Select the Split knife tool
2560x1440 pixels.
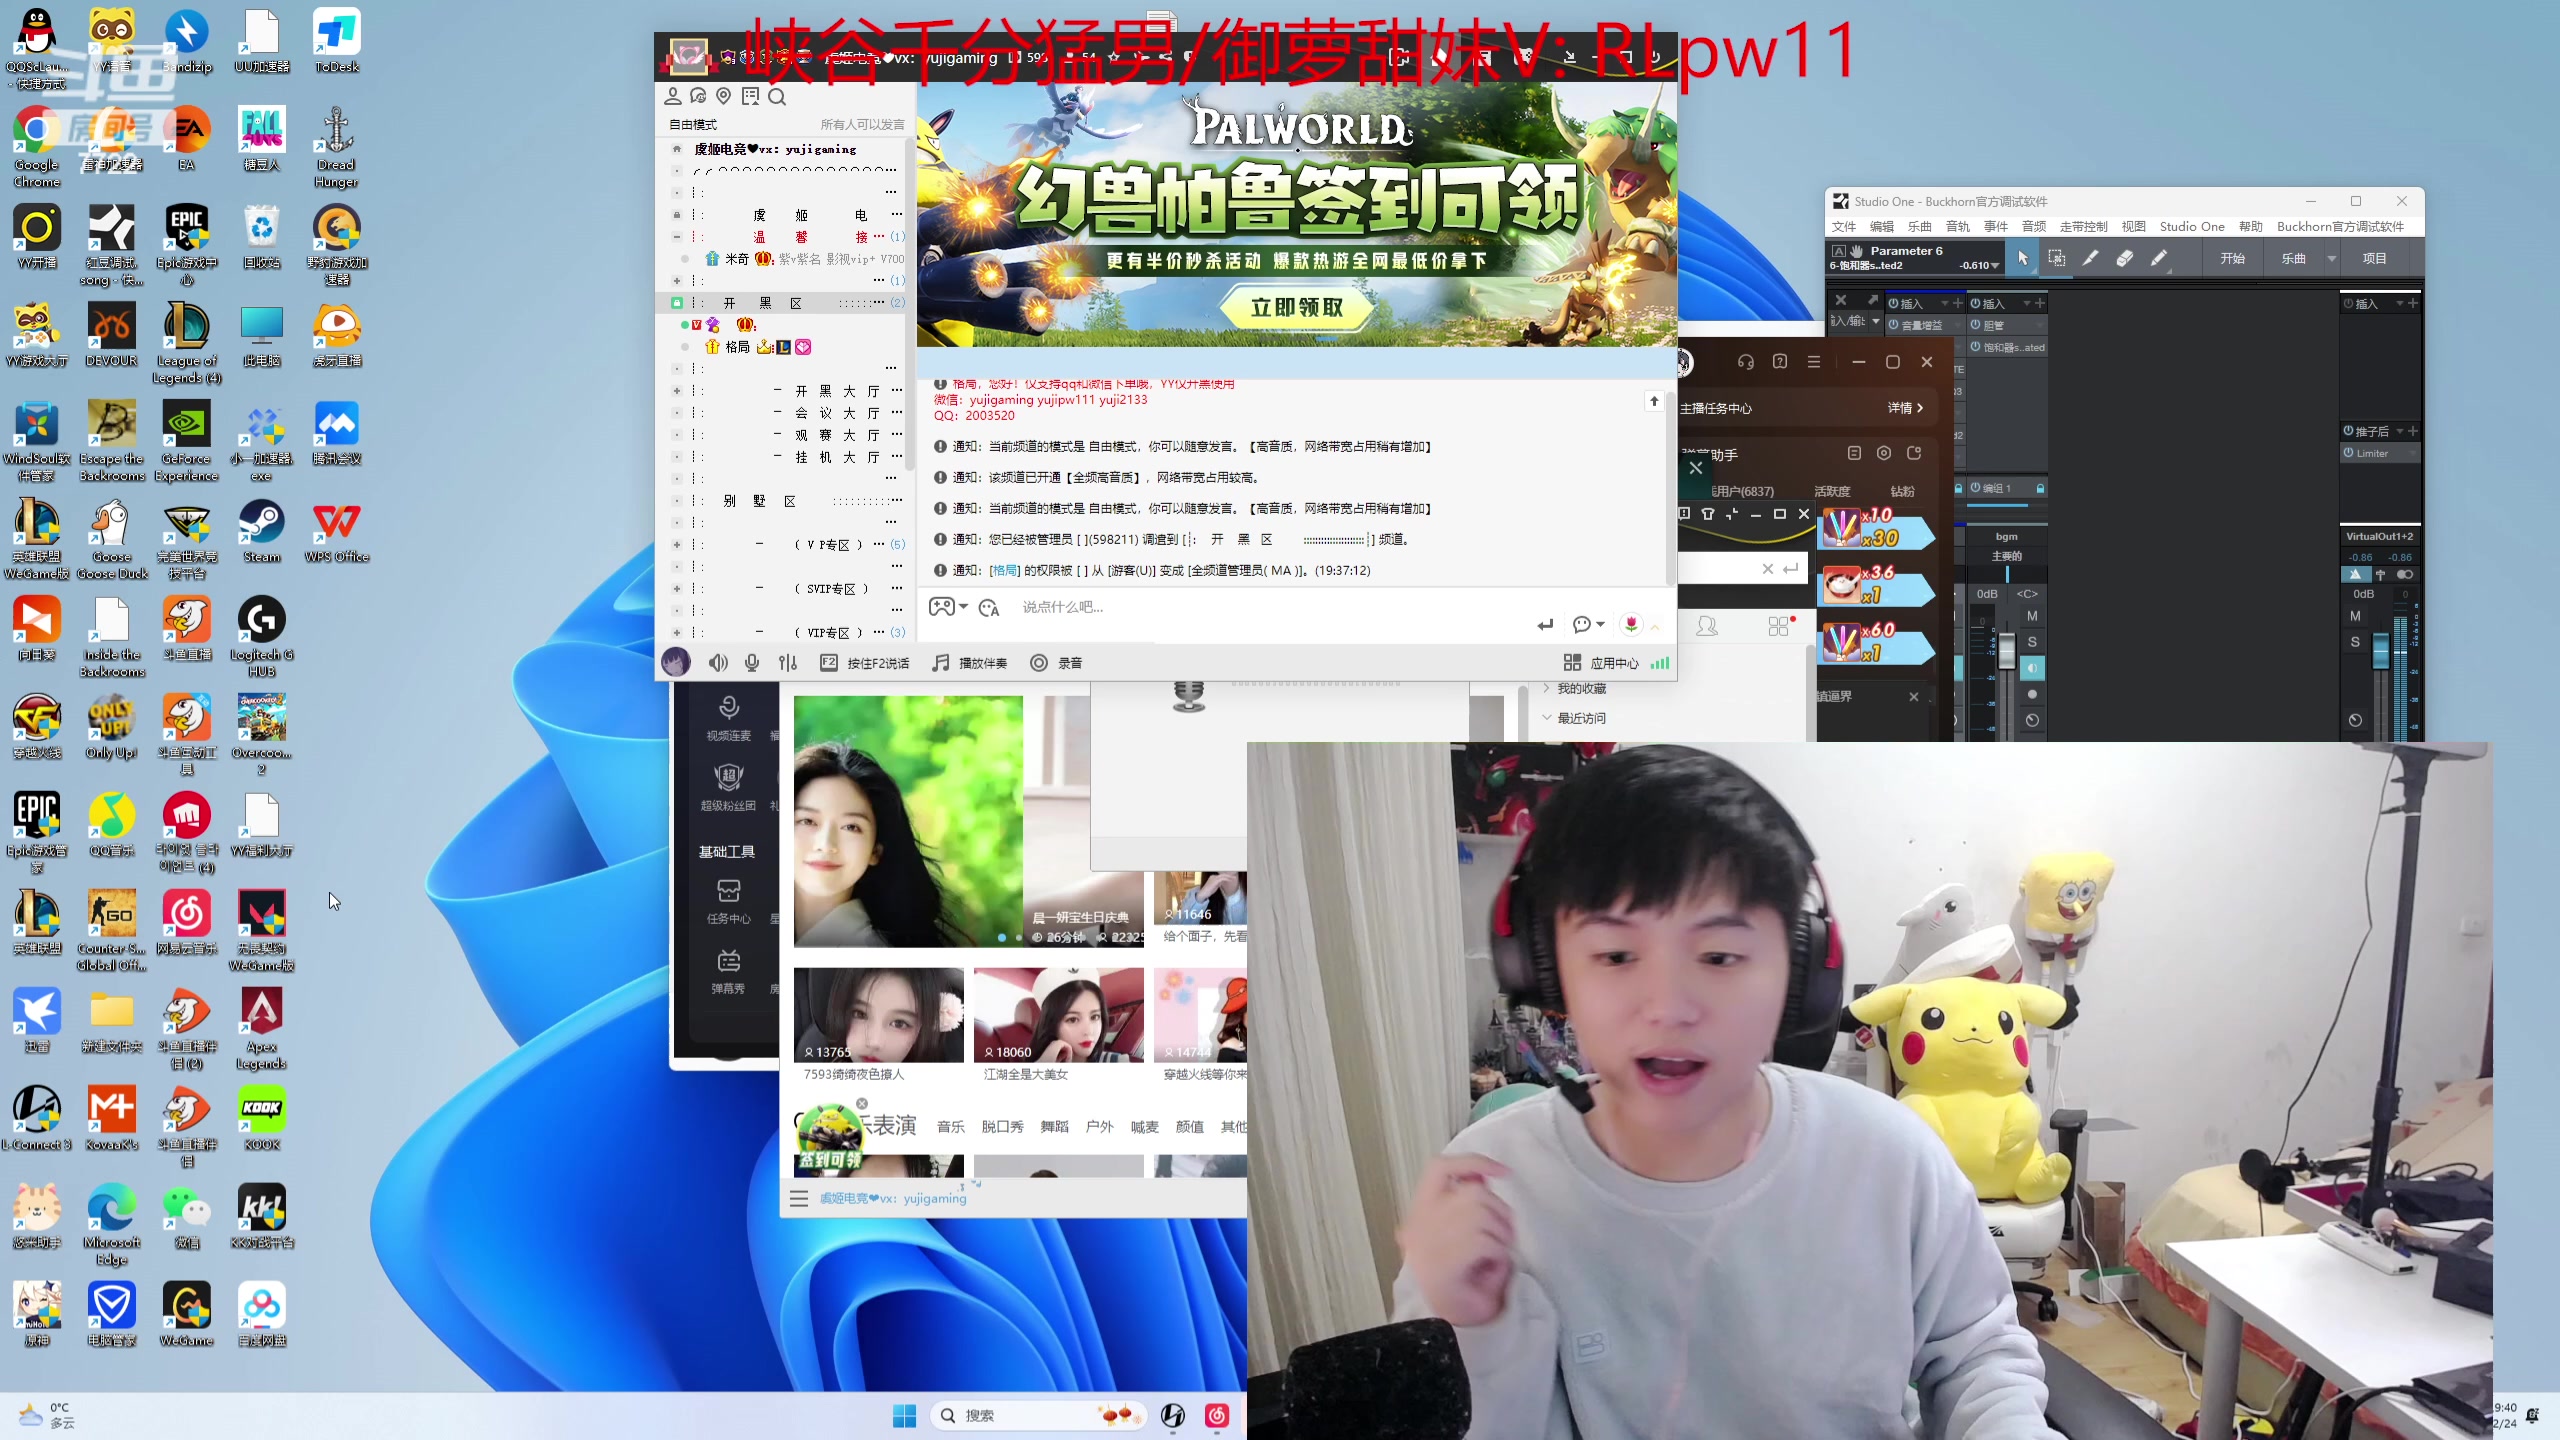click(2090, 258)
